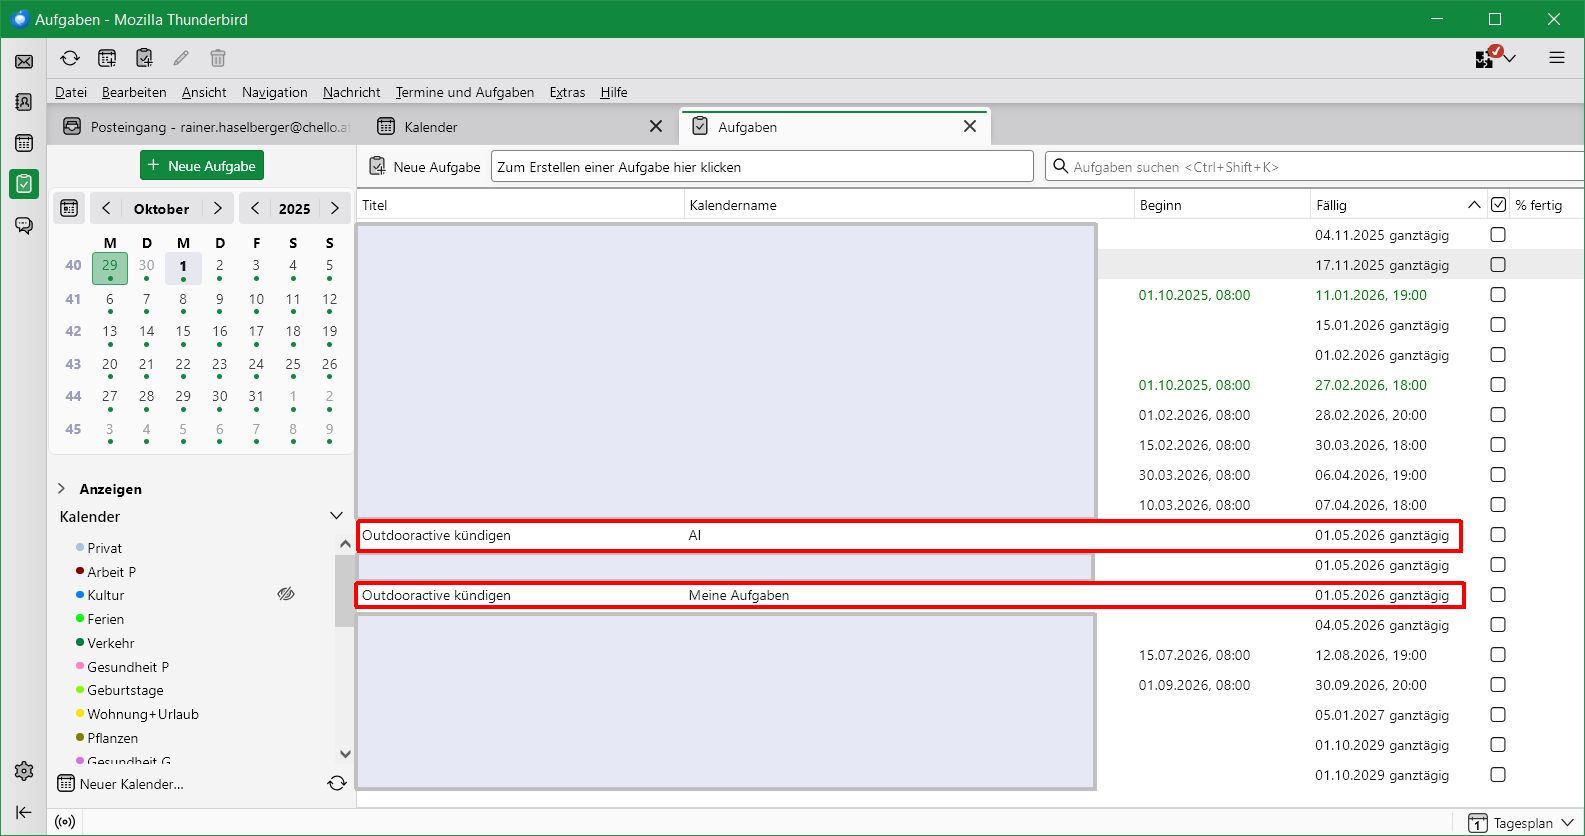Viewport: 1585px width, 836px height.
Task: Click the delete trash icon in the toolbar
Action: pyautogui.click(x=218, y=58)
